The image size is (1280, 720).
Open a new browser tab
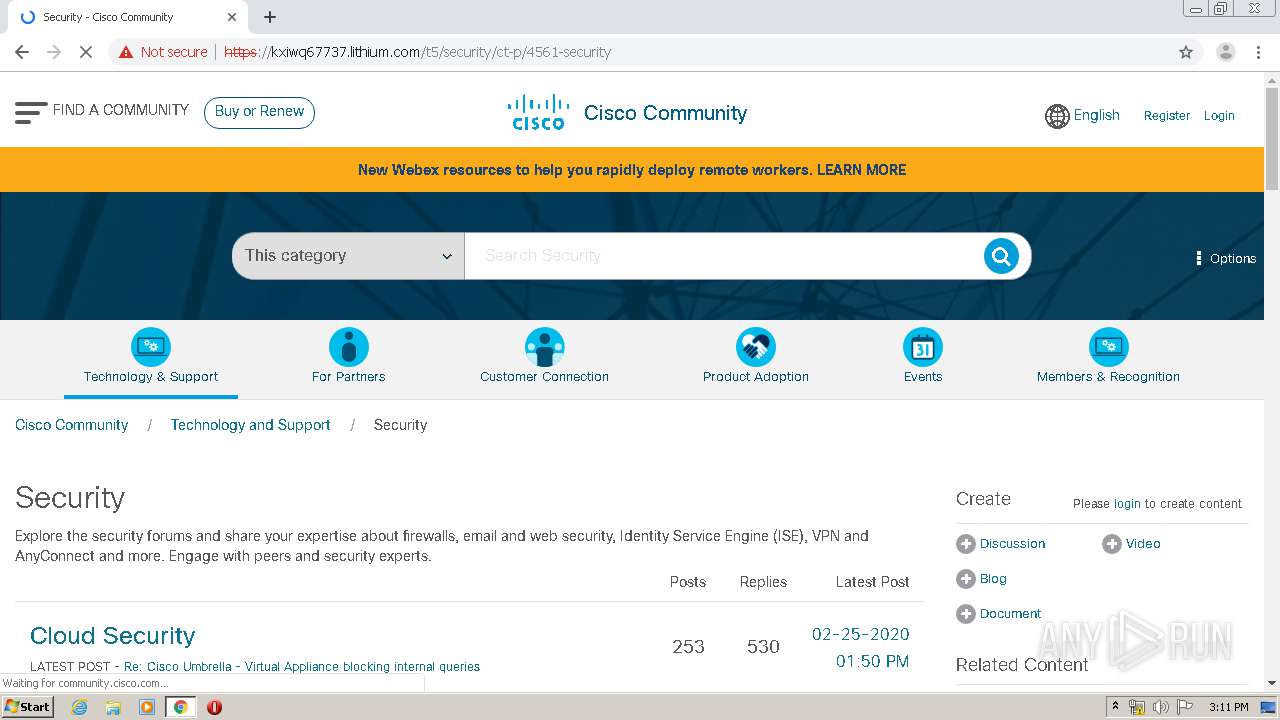(270, 17)
